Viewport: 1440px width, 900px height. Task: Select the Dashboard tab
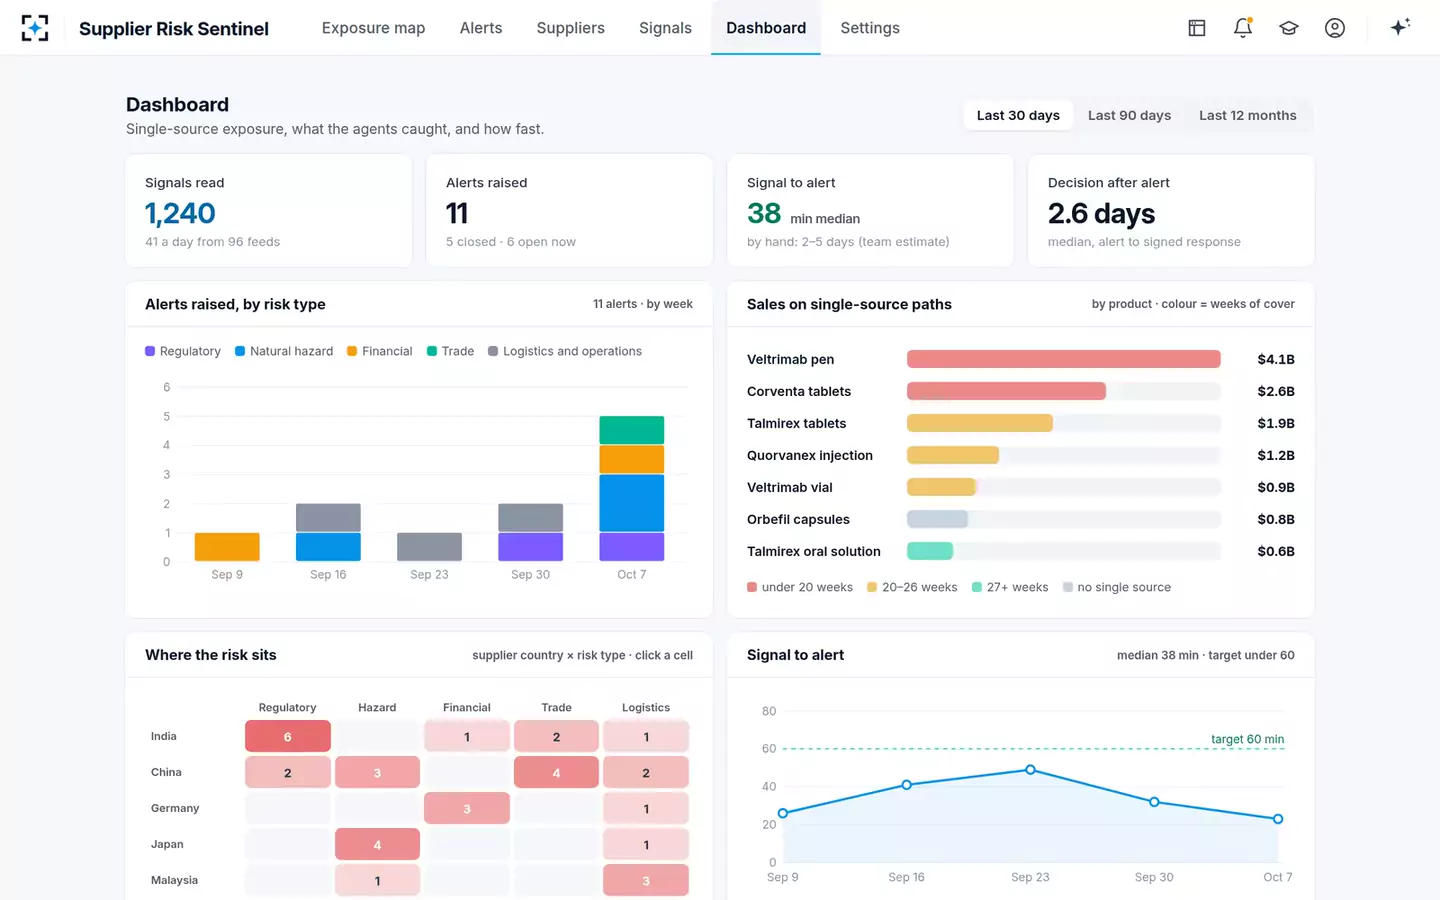(766, 28)
